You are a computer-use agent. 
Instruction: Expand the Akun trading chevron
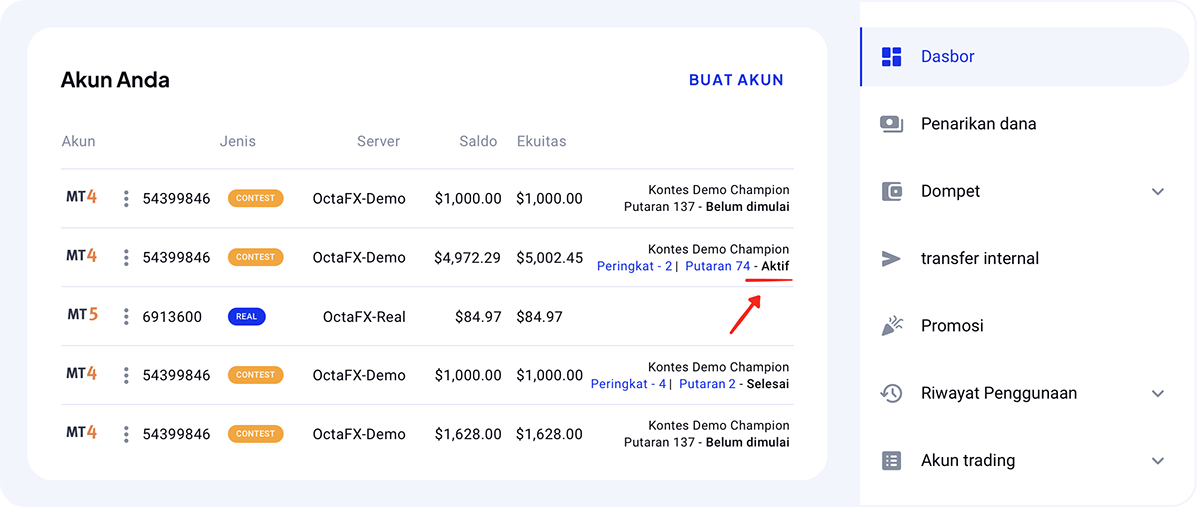(x=1158, y=460)
